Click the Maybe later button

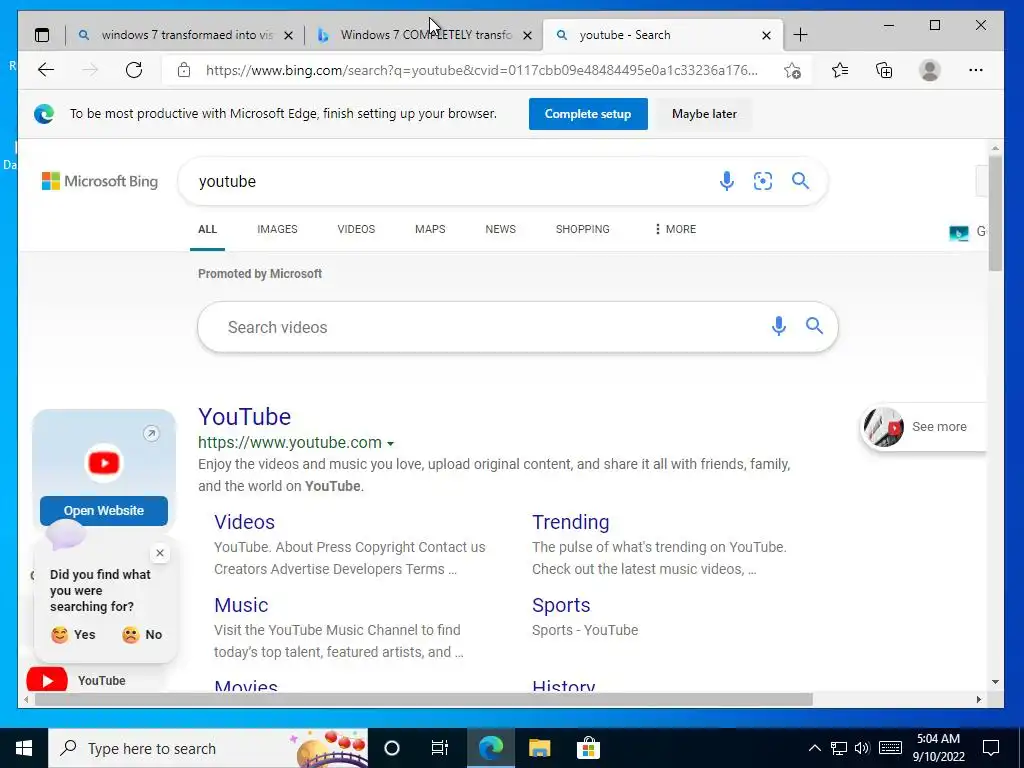click(704, 114)
